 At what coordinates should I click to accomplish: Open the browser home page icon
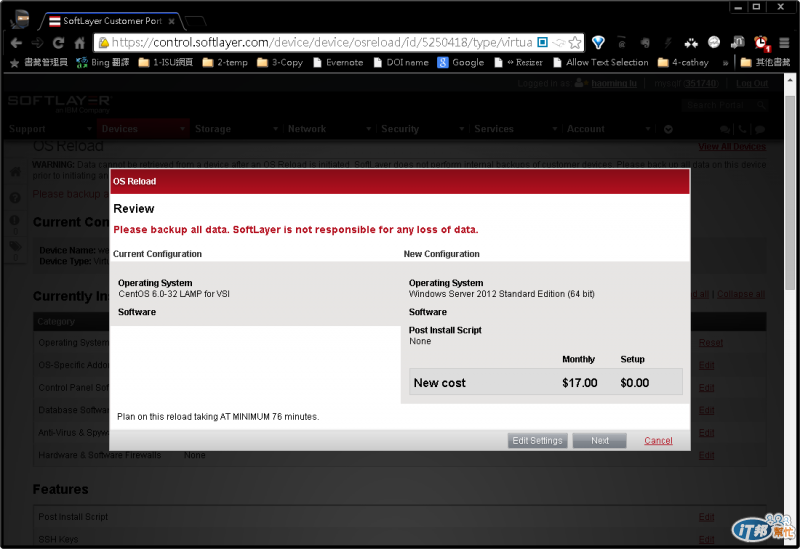pos(80,43)
